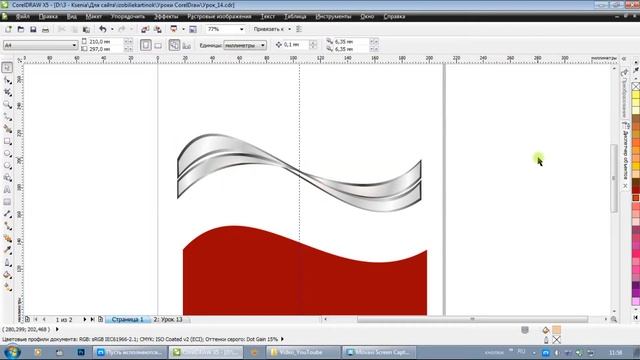Select the Connector tool
The height and width of the screenshot is (360, 640).
pyautogui.click(x=7, y=226)
